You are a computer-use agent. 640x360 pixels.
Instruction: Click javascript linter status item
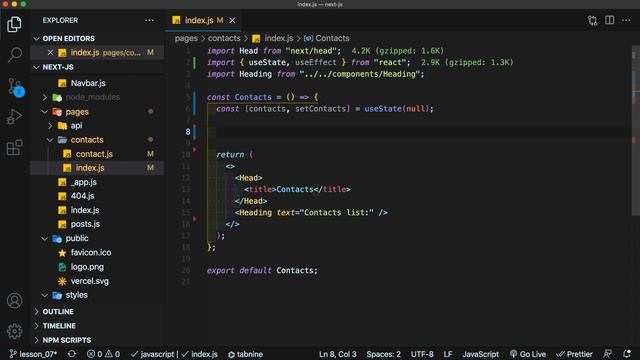(153, 354)
